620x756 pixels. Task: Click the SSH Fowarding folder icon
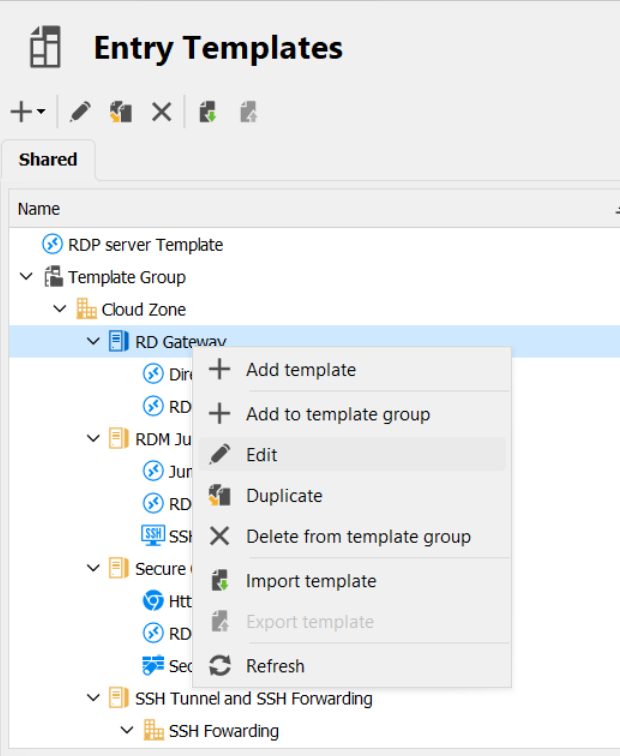(154, 730)
